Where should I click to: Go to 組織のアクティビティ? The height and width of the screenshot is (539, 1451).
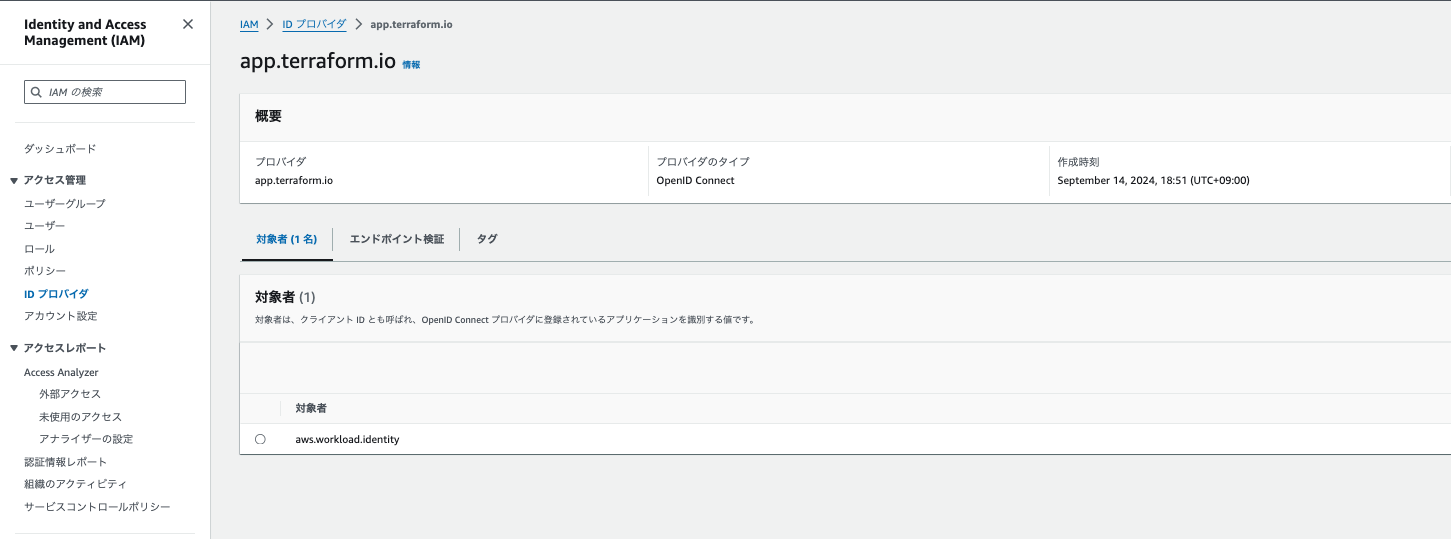(75, 484)
